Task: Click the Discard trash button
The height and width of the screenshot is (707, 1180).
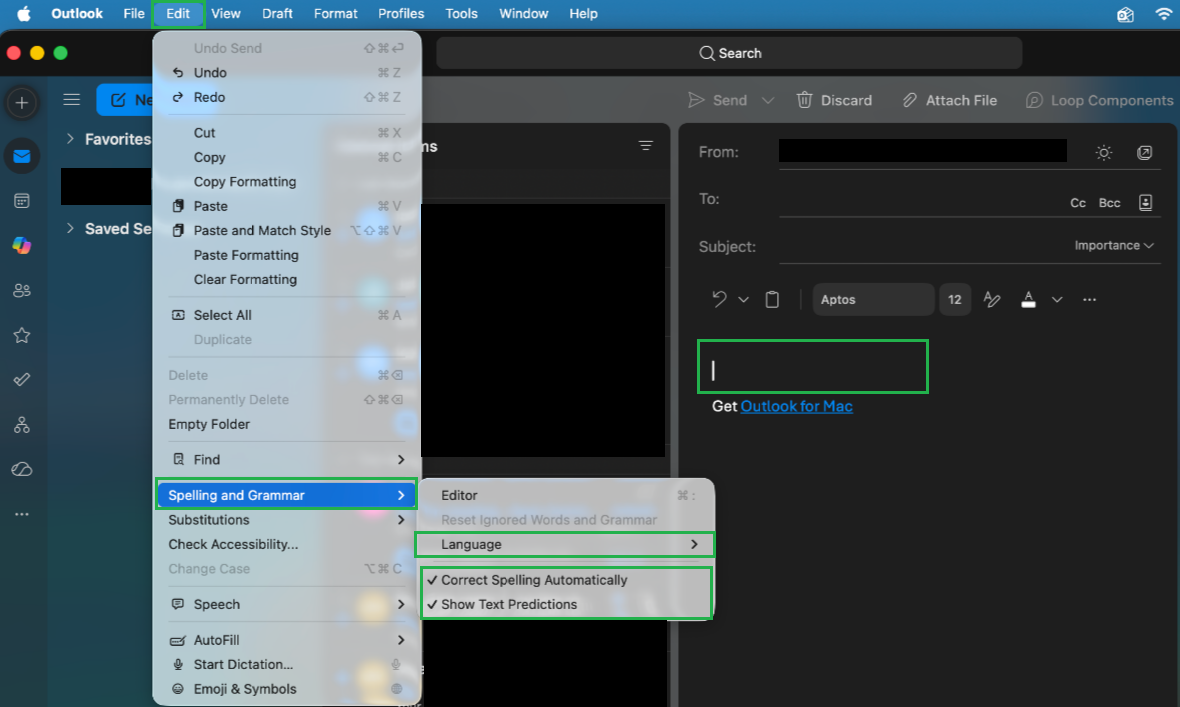Action: pos(835,100)
